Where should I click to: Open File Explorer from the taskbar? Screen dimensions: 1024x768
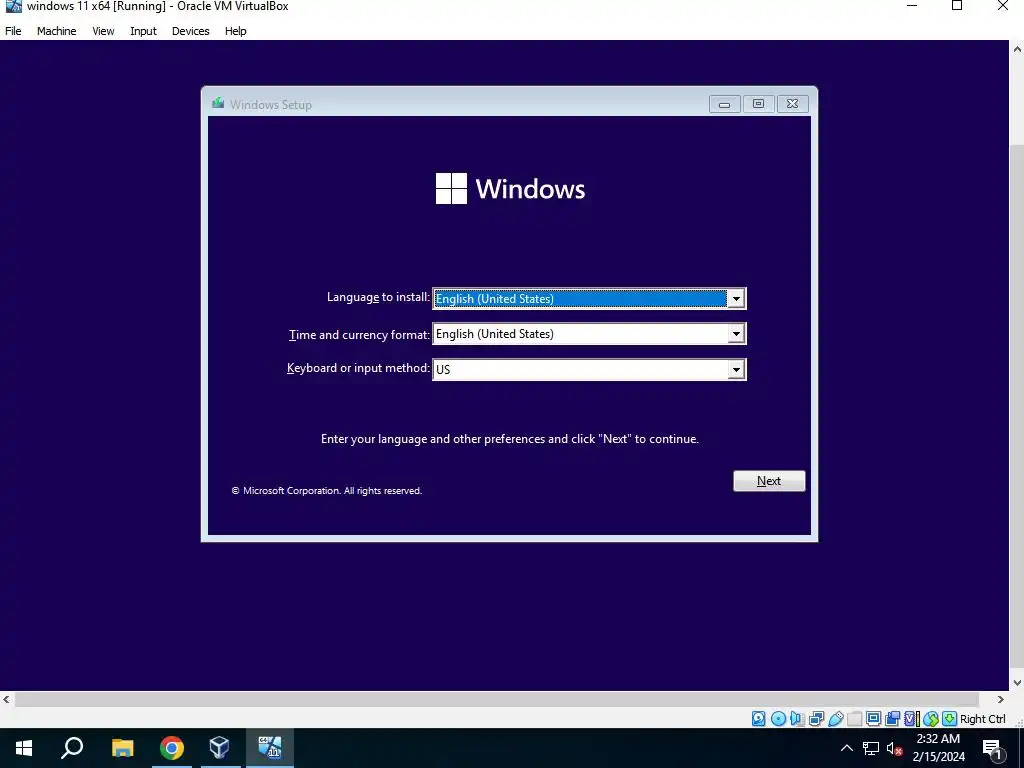122,748
